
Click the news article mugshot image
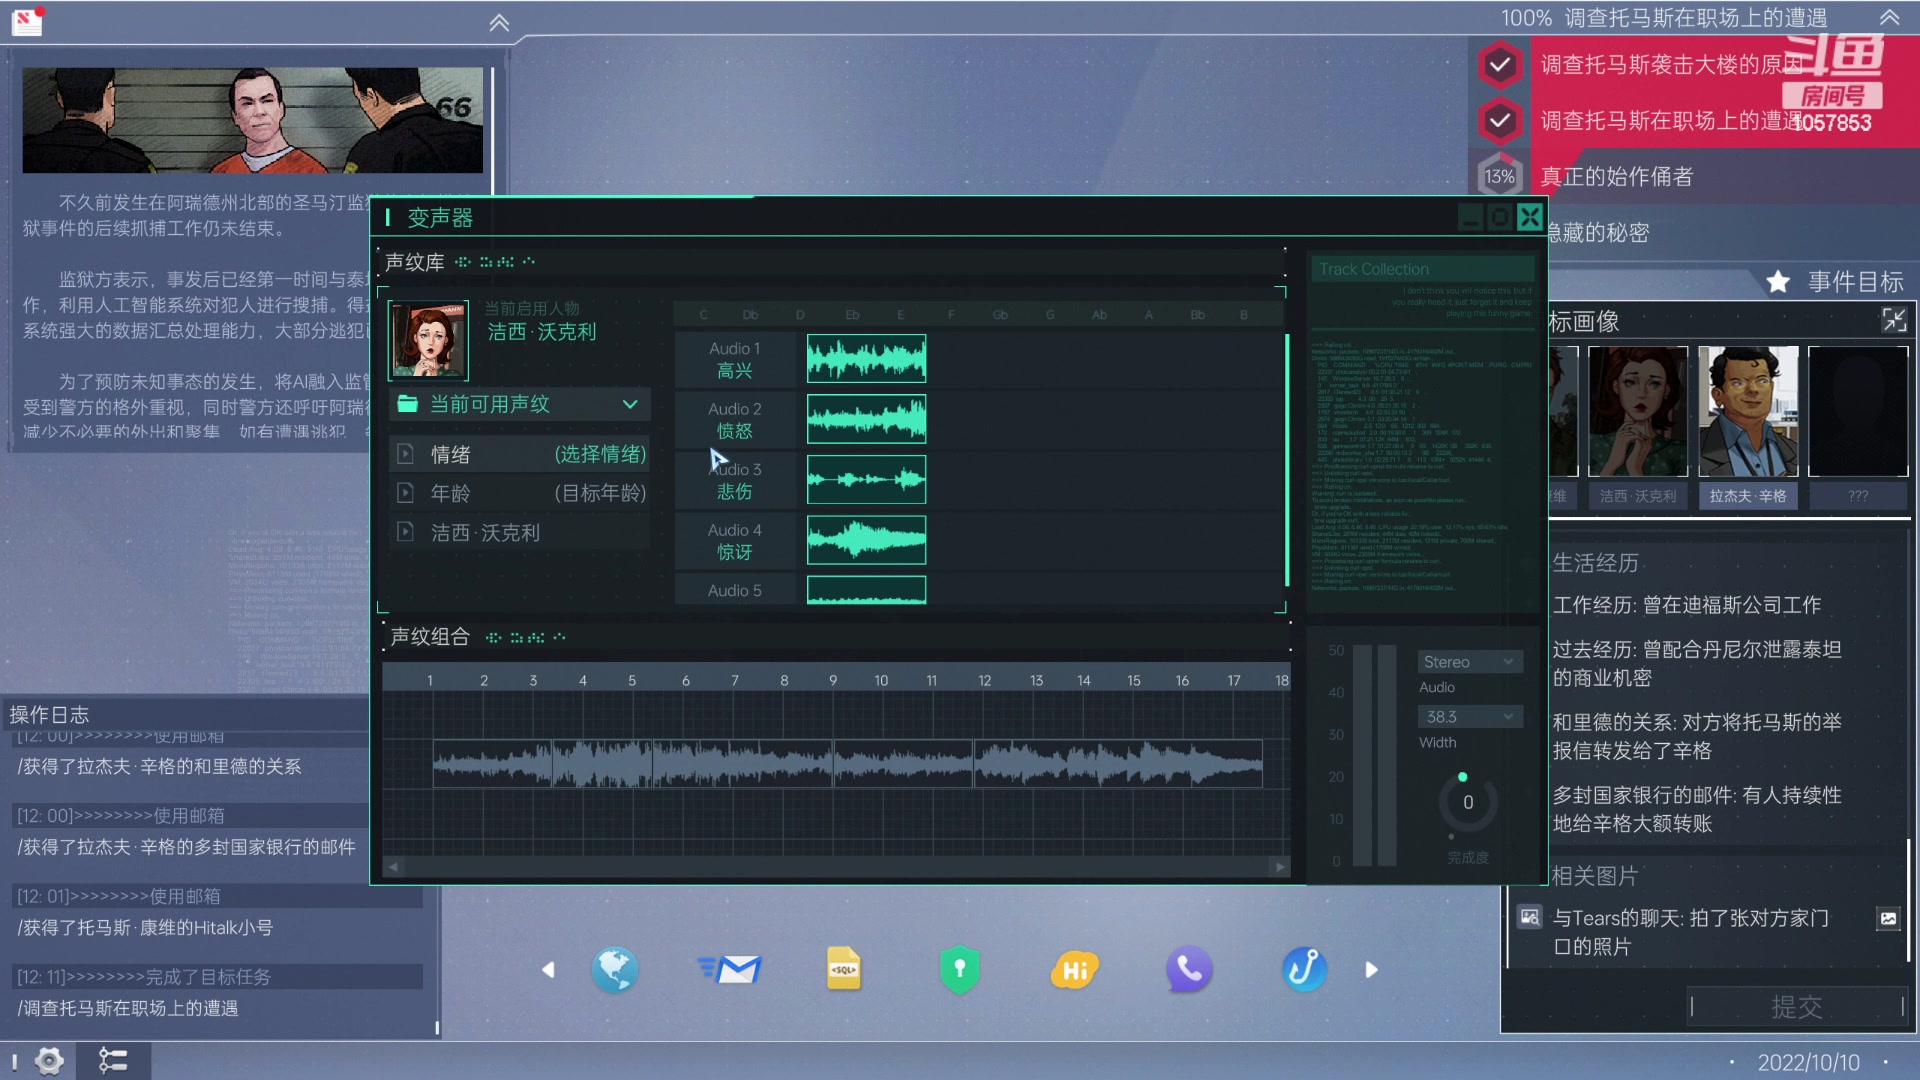(x=252, y=120)
